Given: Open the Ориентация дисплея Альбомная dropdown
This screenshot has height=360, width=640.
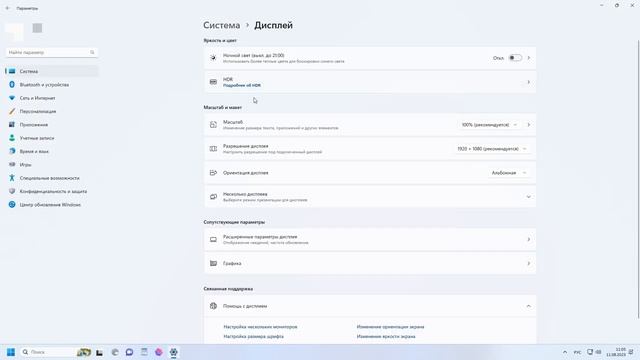Looking at the screenshot, I should click(x=509, y=173).
